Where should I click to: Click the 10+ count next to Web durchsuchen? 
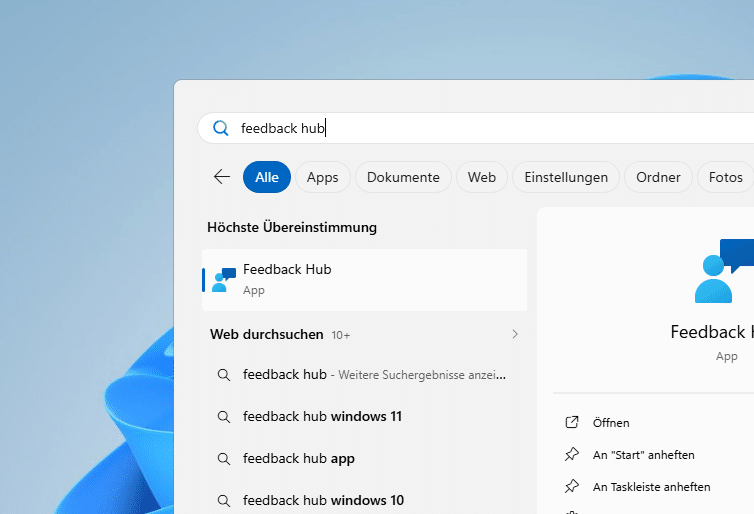(x=340, y=335)
